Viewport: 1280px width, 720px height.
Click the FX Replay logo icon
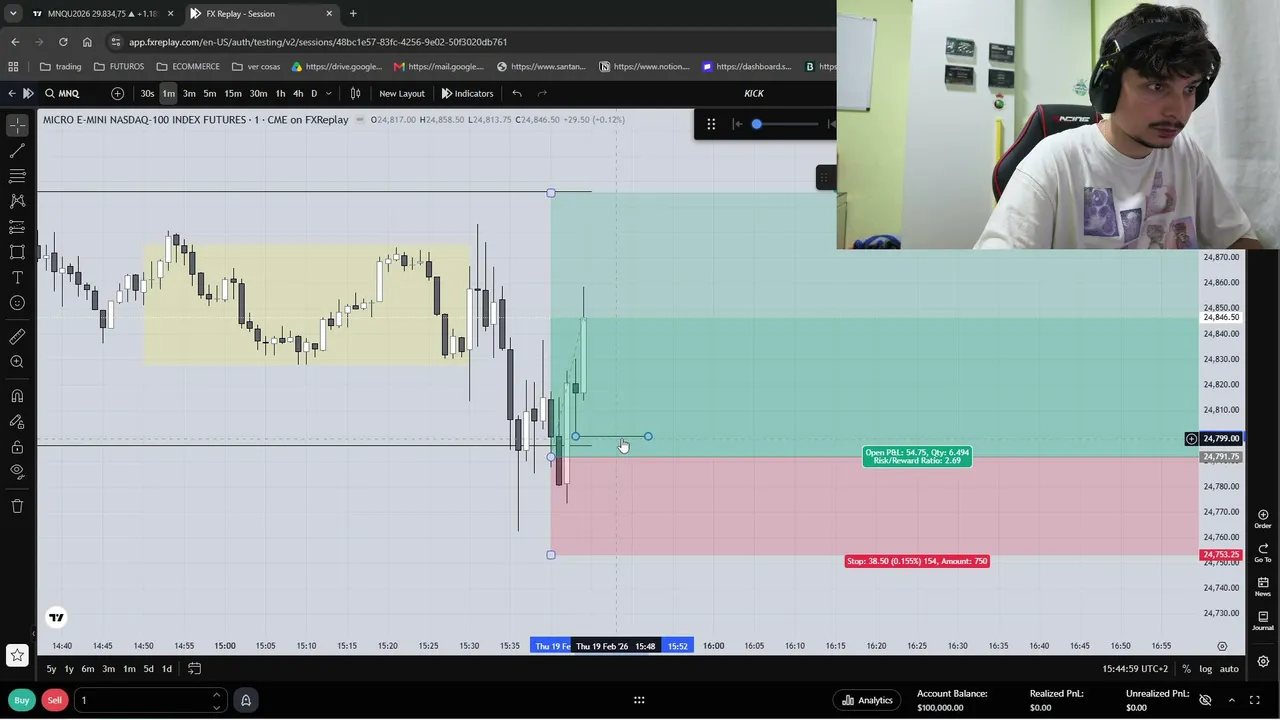coord(28,93)
